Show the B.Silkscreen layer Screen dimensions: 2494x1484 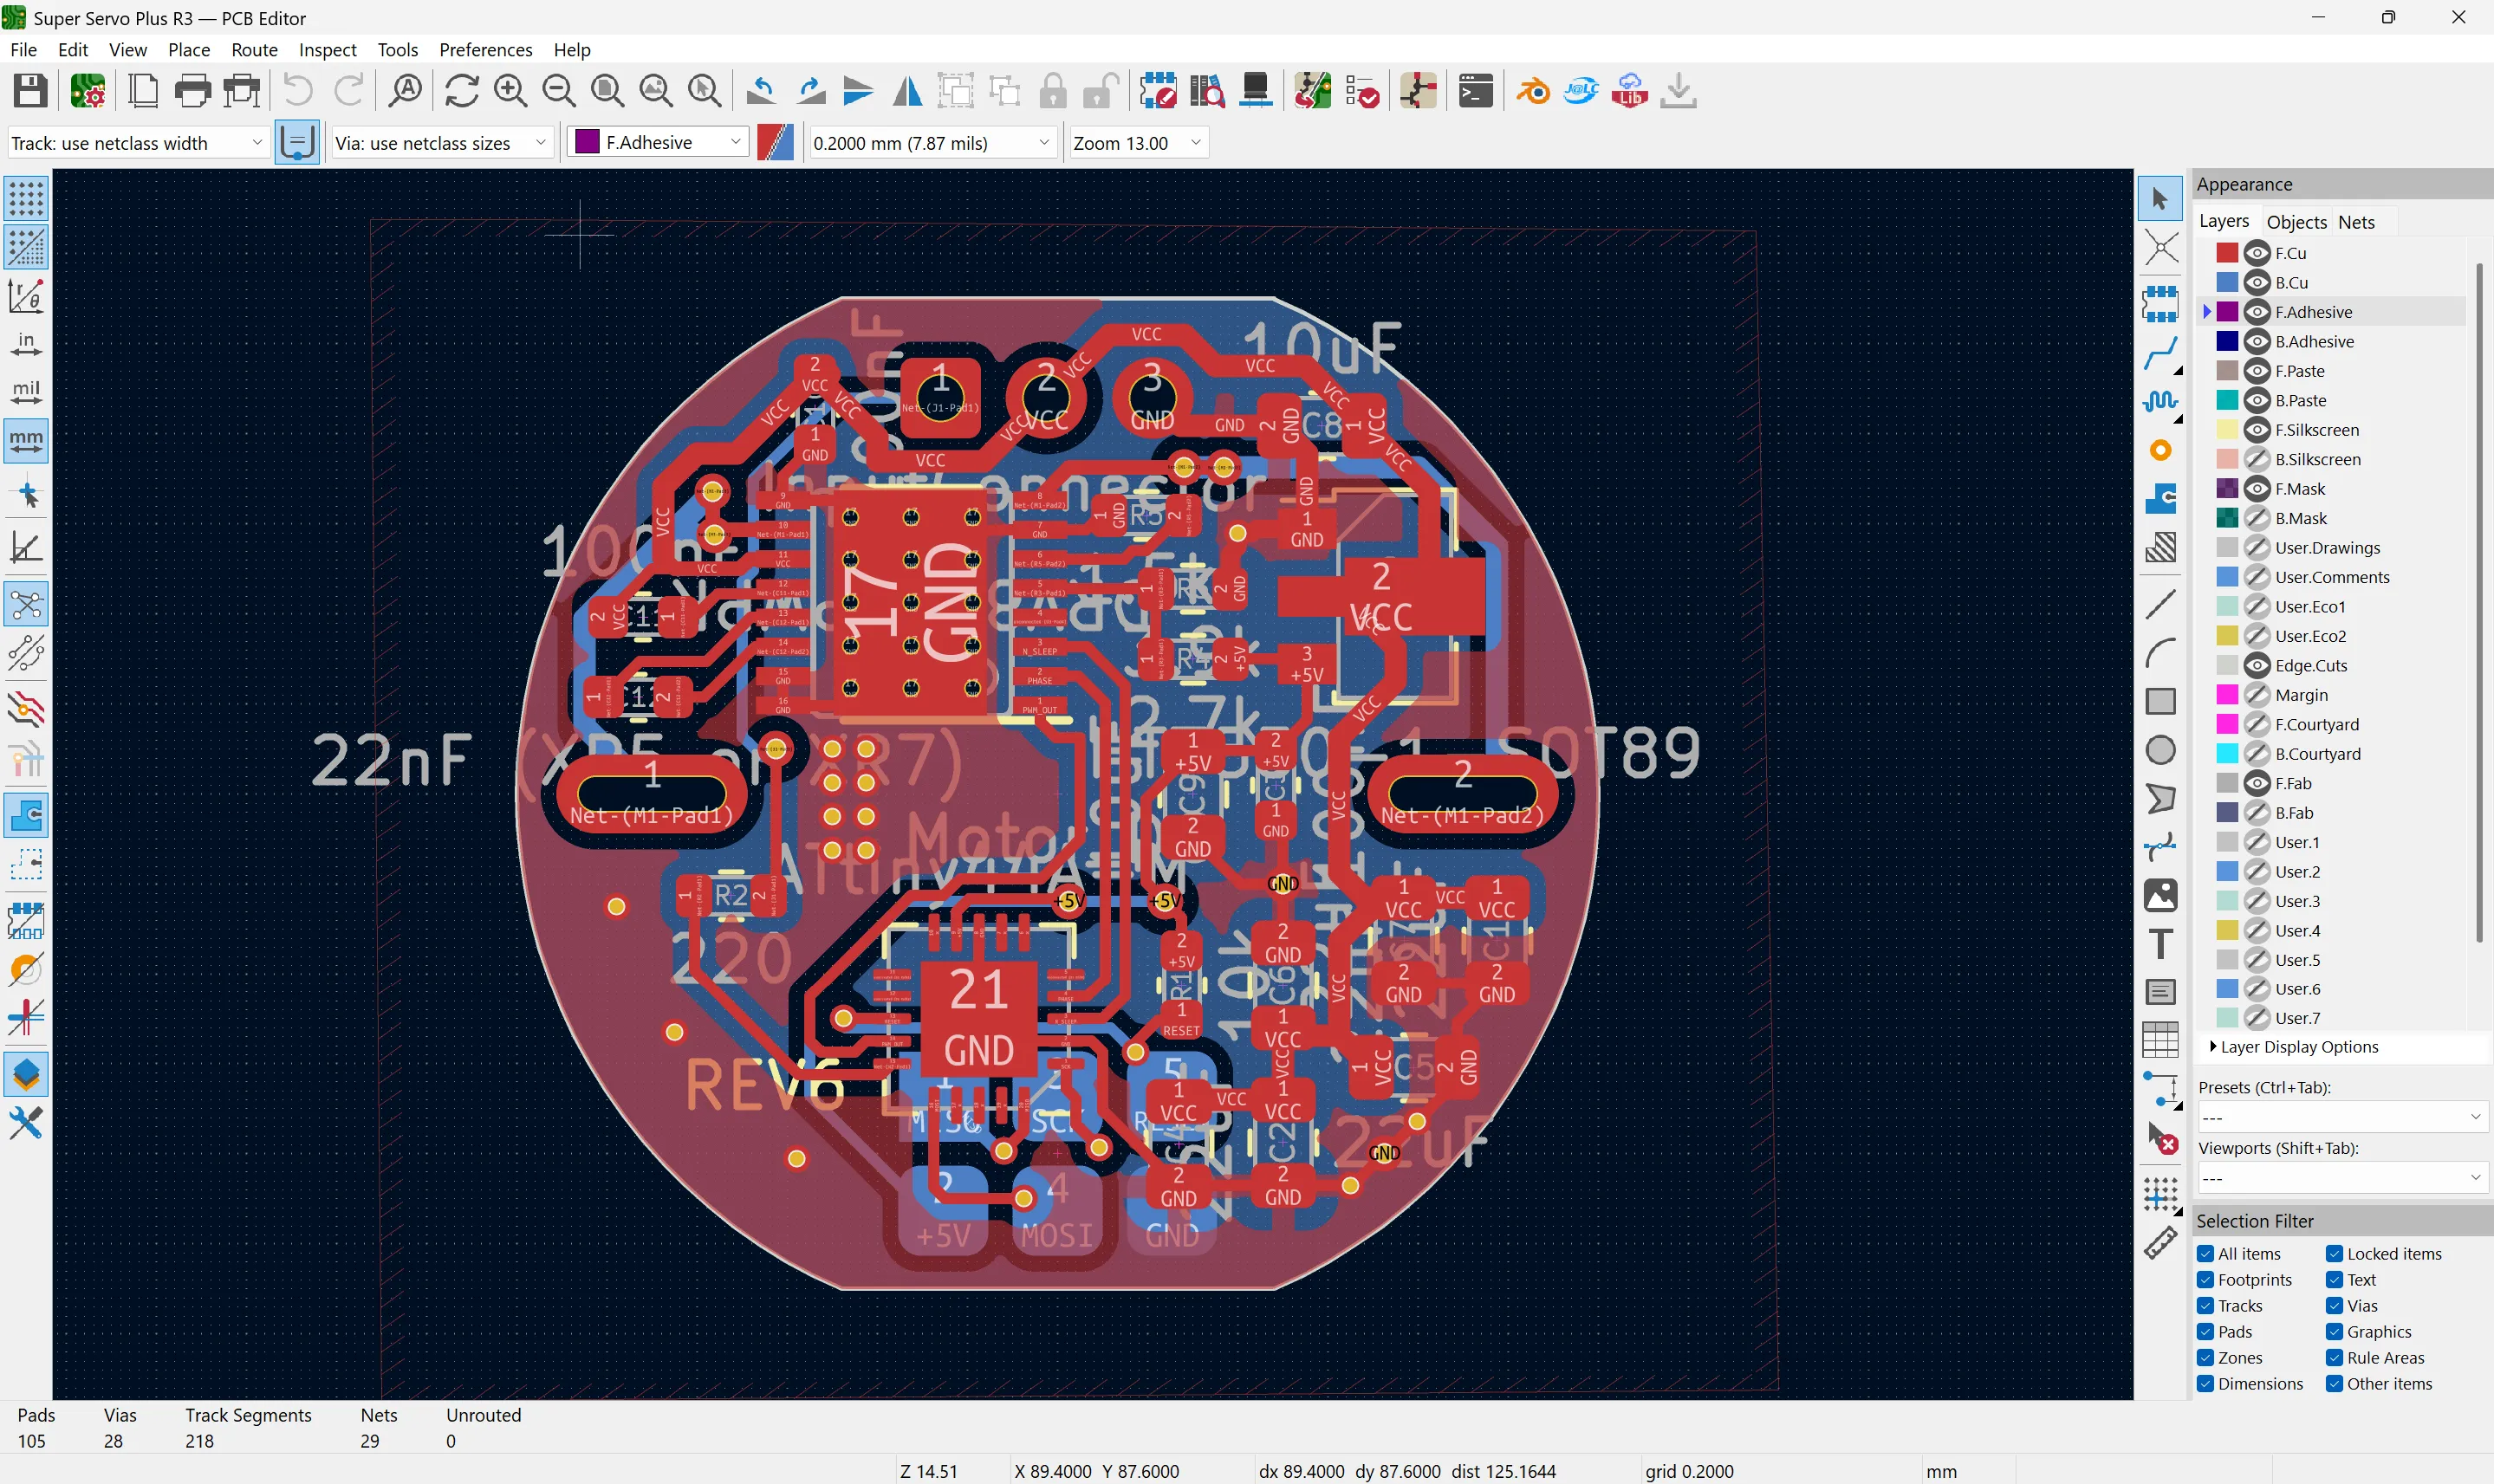pyautogui.click(x=2257, y=459)
